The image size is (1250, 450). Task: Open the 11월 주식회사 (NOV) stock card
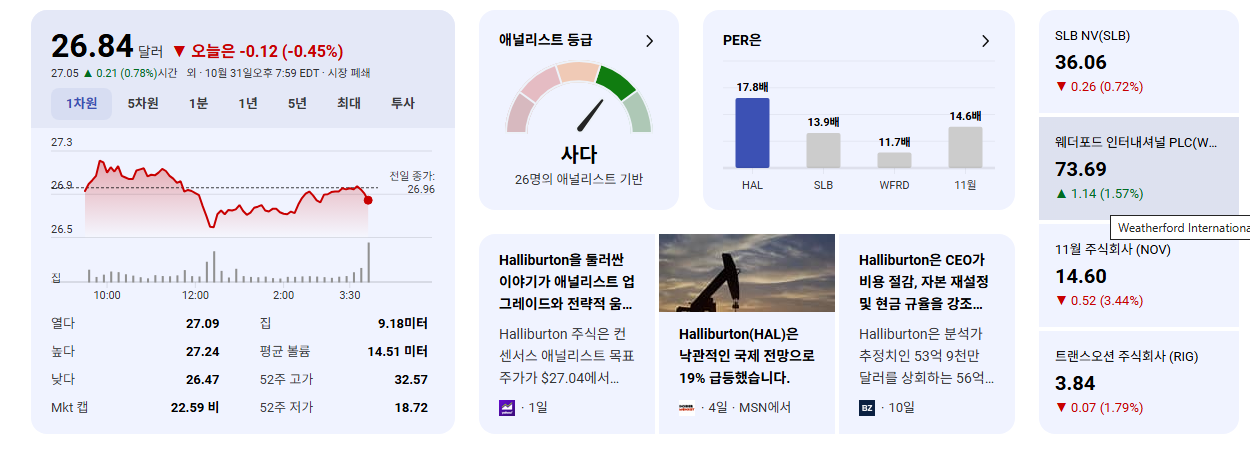pyautogui.click(x=1139, y=275)
